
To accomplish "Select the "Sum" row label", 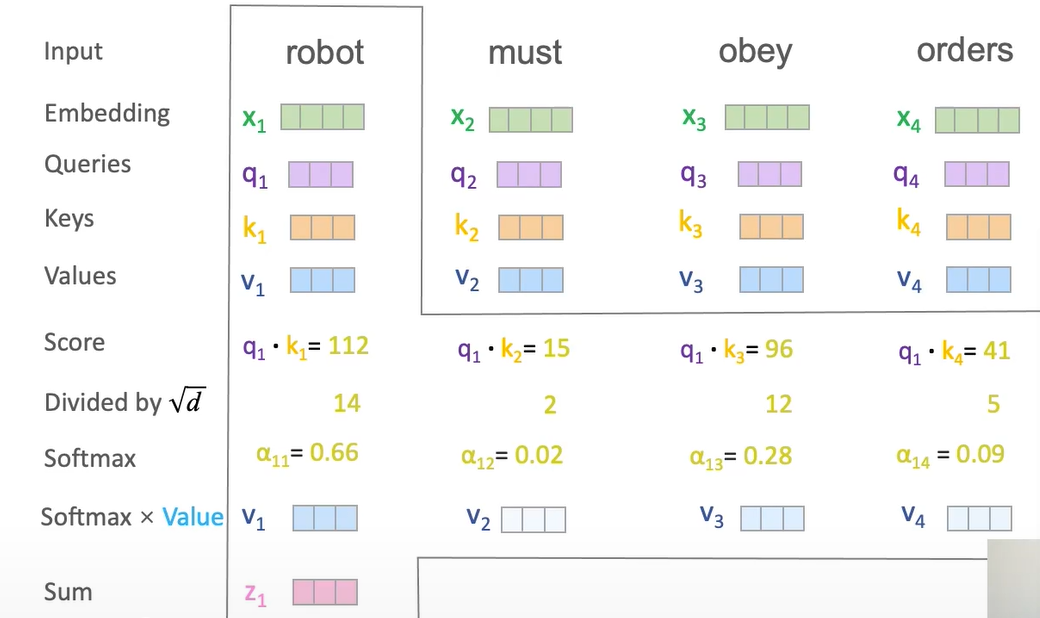I will pyautogui.click(x=68, y=592).
